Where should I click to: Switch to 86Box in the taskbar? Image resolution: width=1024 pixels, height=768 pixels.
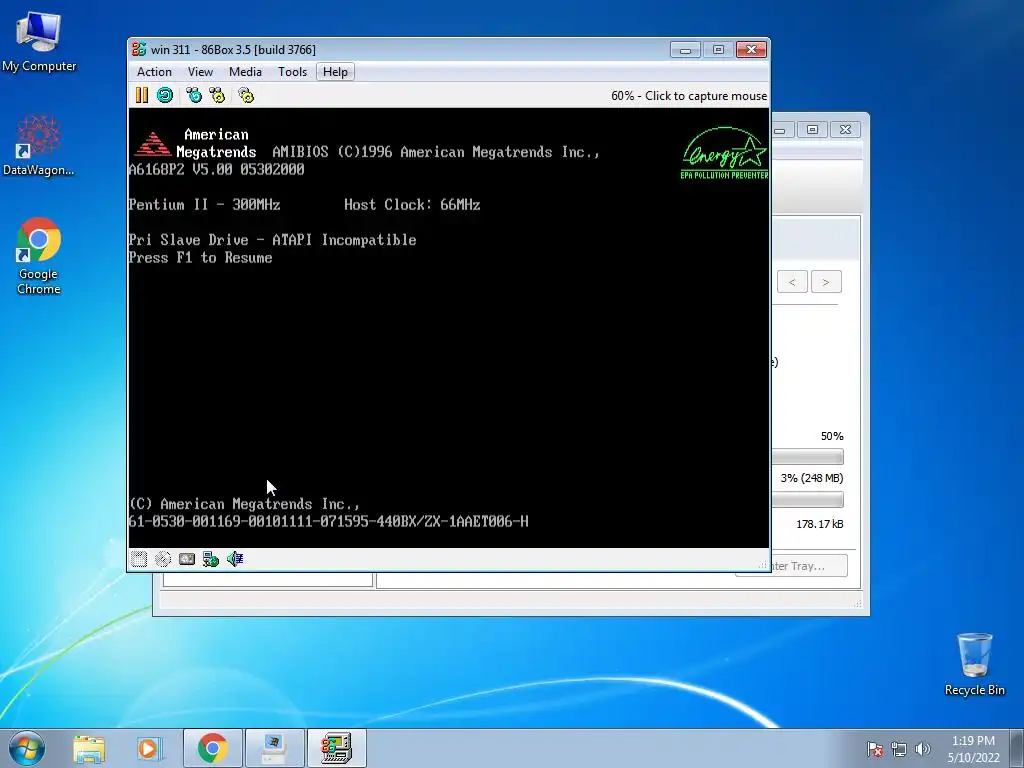pos(336,748)
